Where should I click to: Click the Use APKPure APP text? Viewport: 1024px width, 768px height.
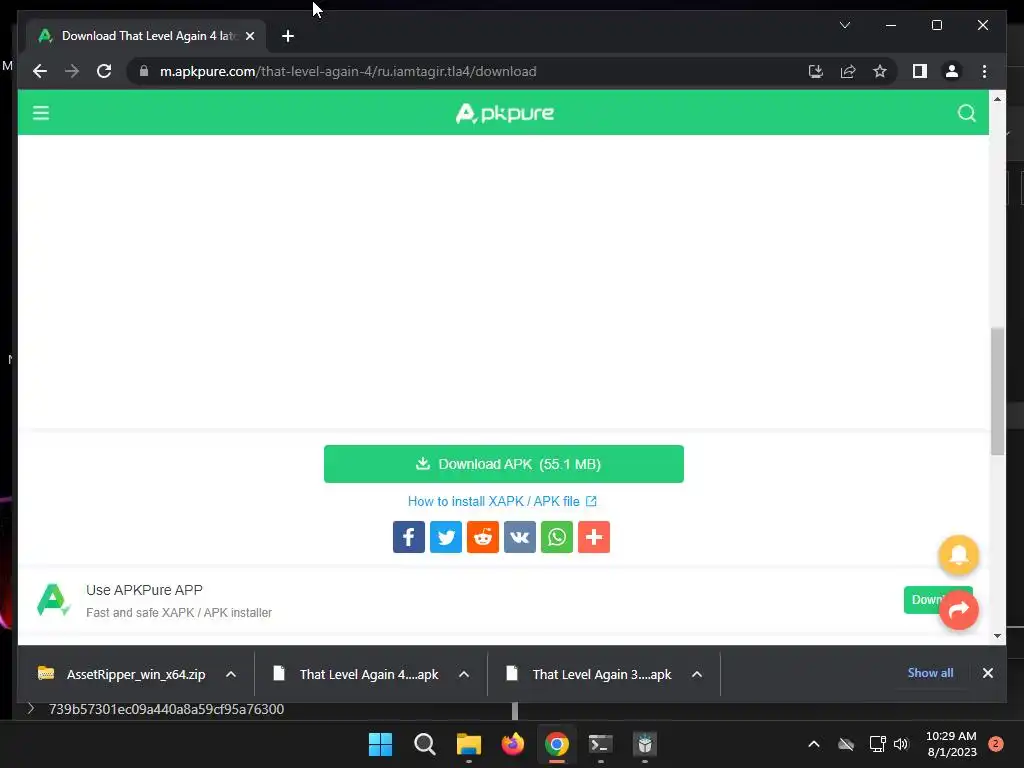144,590
